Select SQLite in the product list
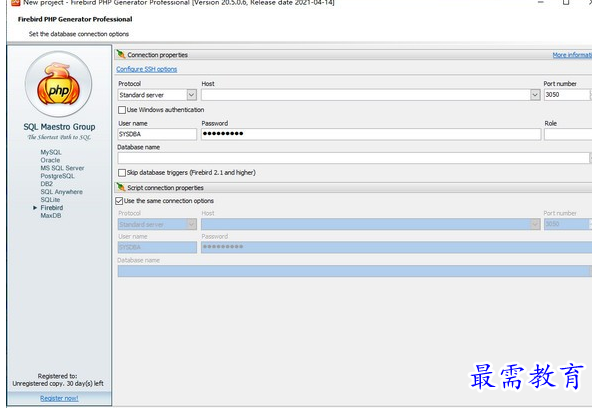Viewport: 592px width, 408px height. pos(50,200)
